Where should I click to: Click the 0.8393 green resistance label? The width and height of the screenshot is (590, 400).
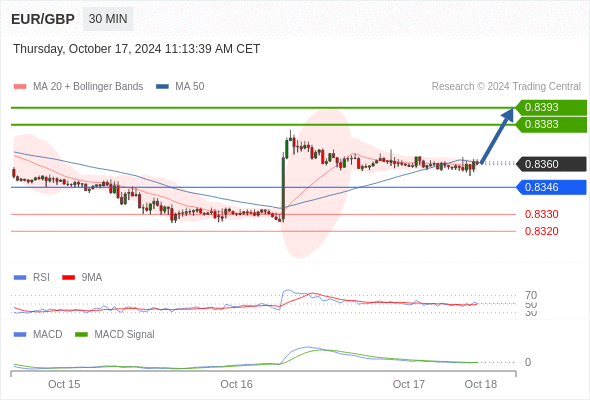[551, 108]
